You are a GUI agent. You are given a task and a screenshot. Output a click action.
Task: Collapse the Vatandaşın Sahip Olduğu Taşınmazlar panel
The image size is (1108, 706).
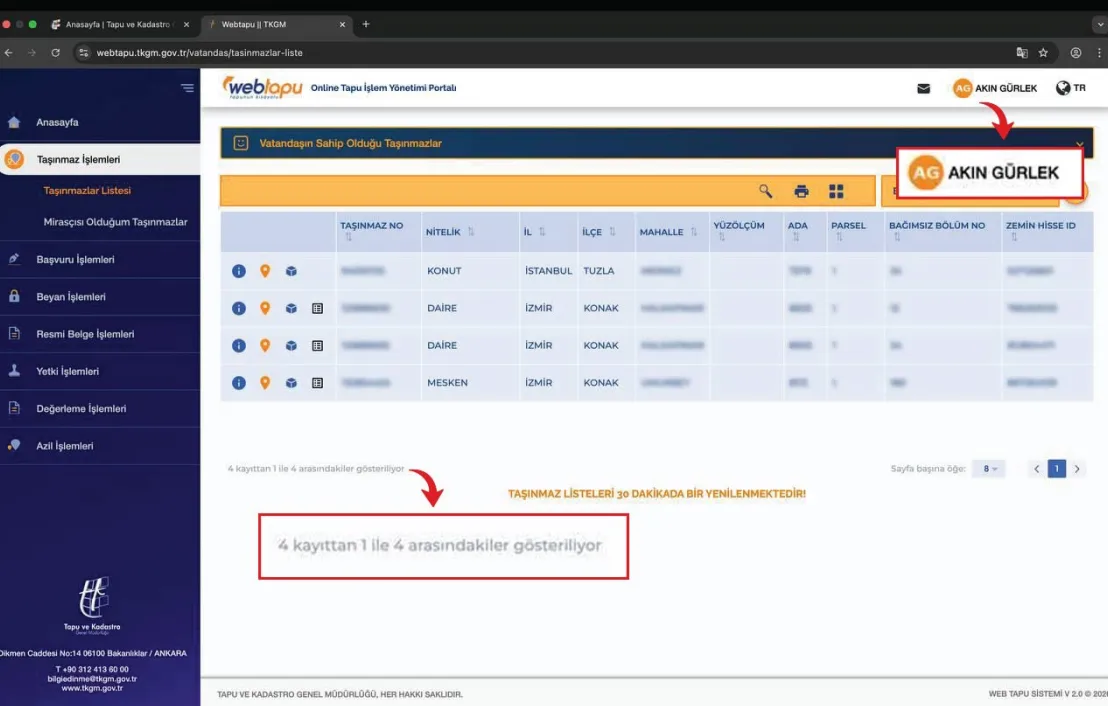point(1078,142)
